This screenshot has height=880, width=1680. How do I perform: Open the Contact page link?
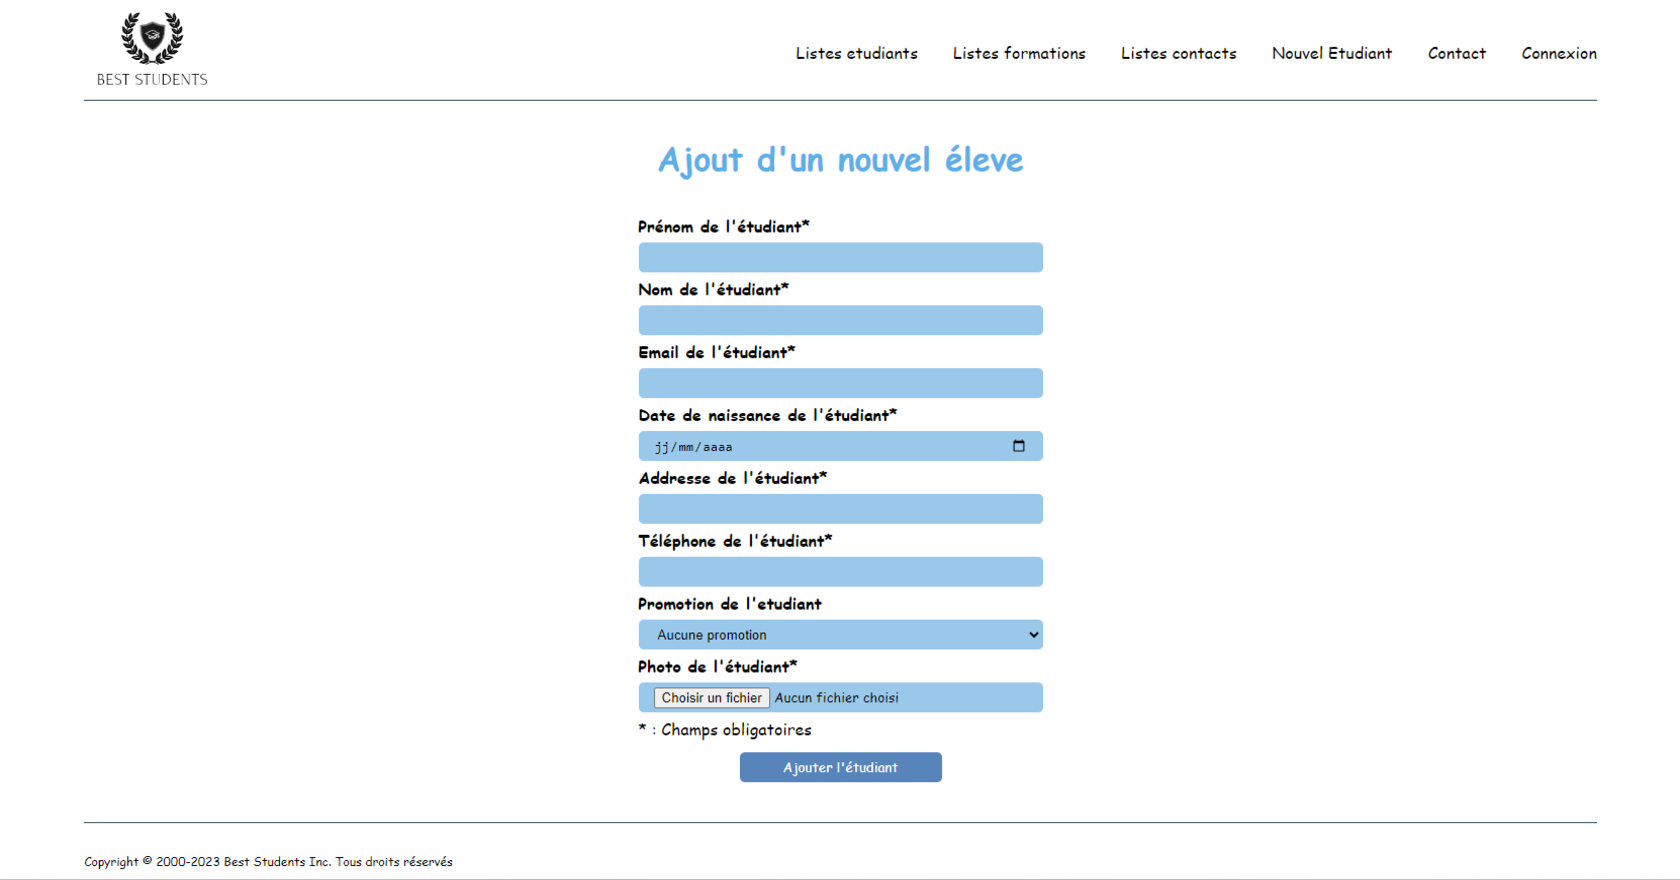[1456, 54]
